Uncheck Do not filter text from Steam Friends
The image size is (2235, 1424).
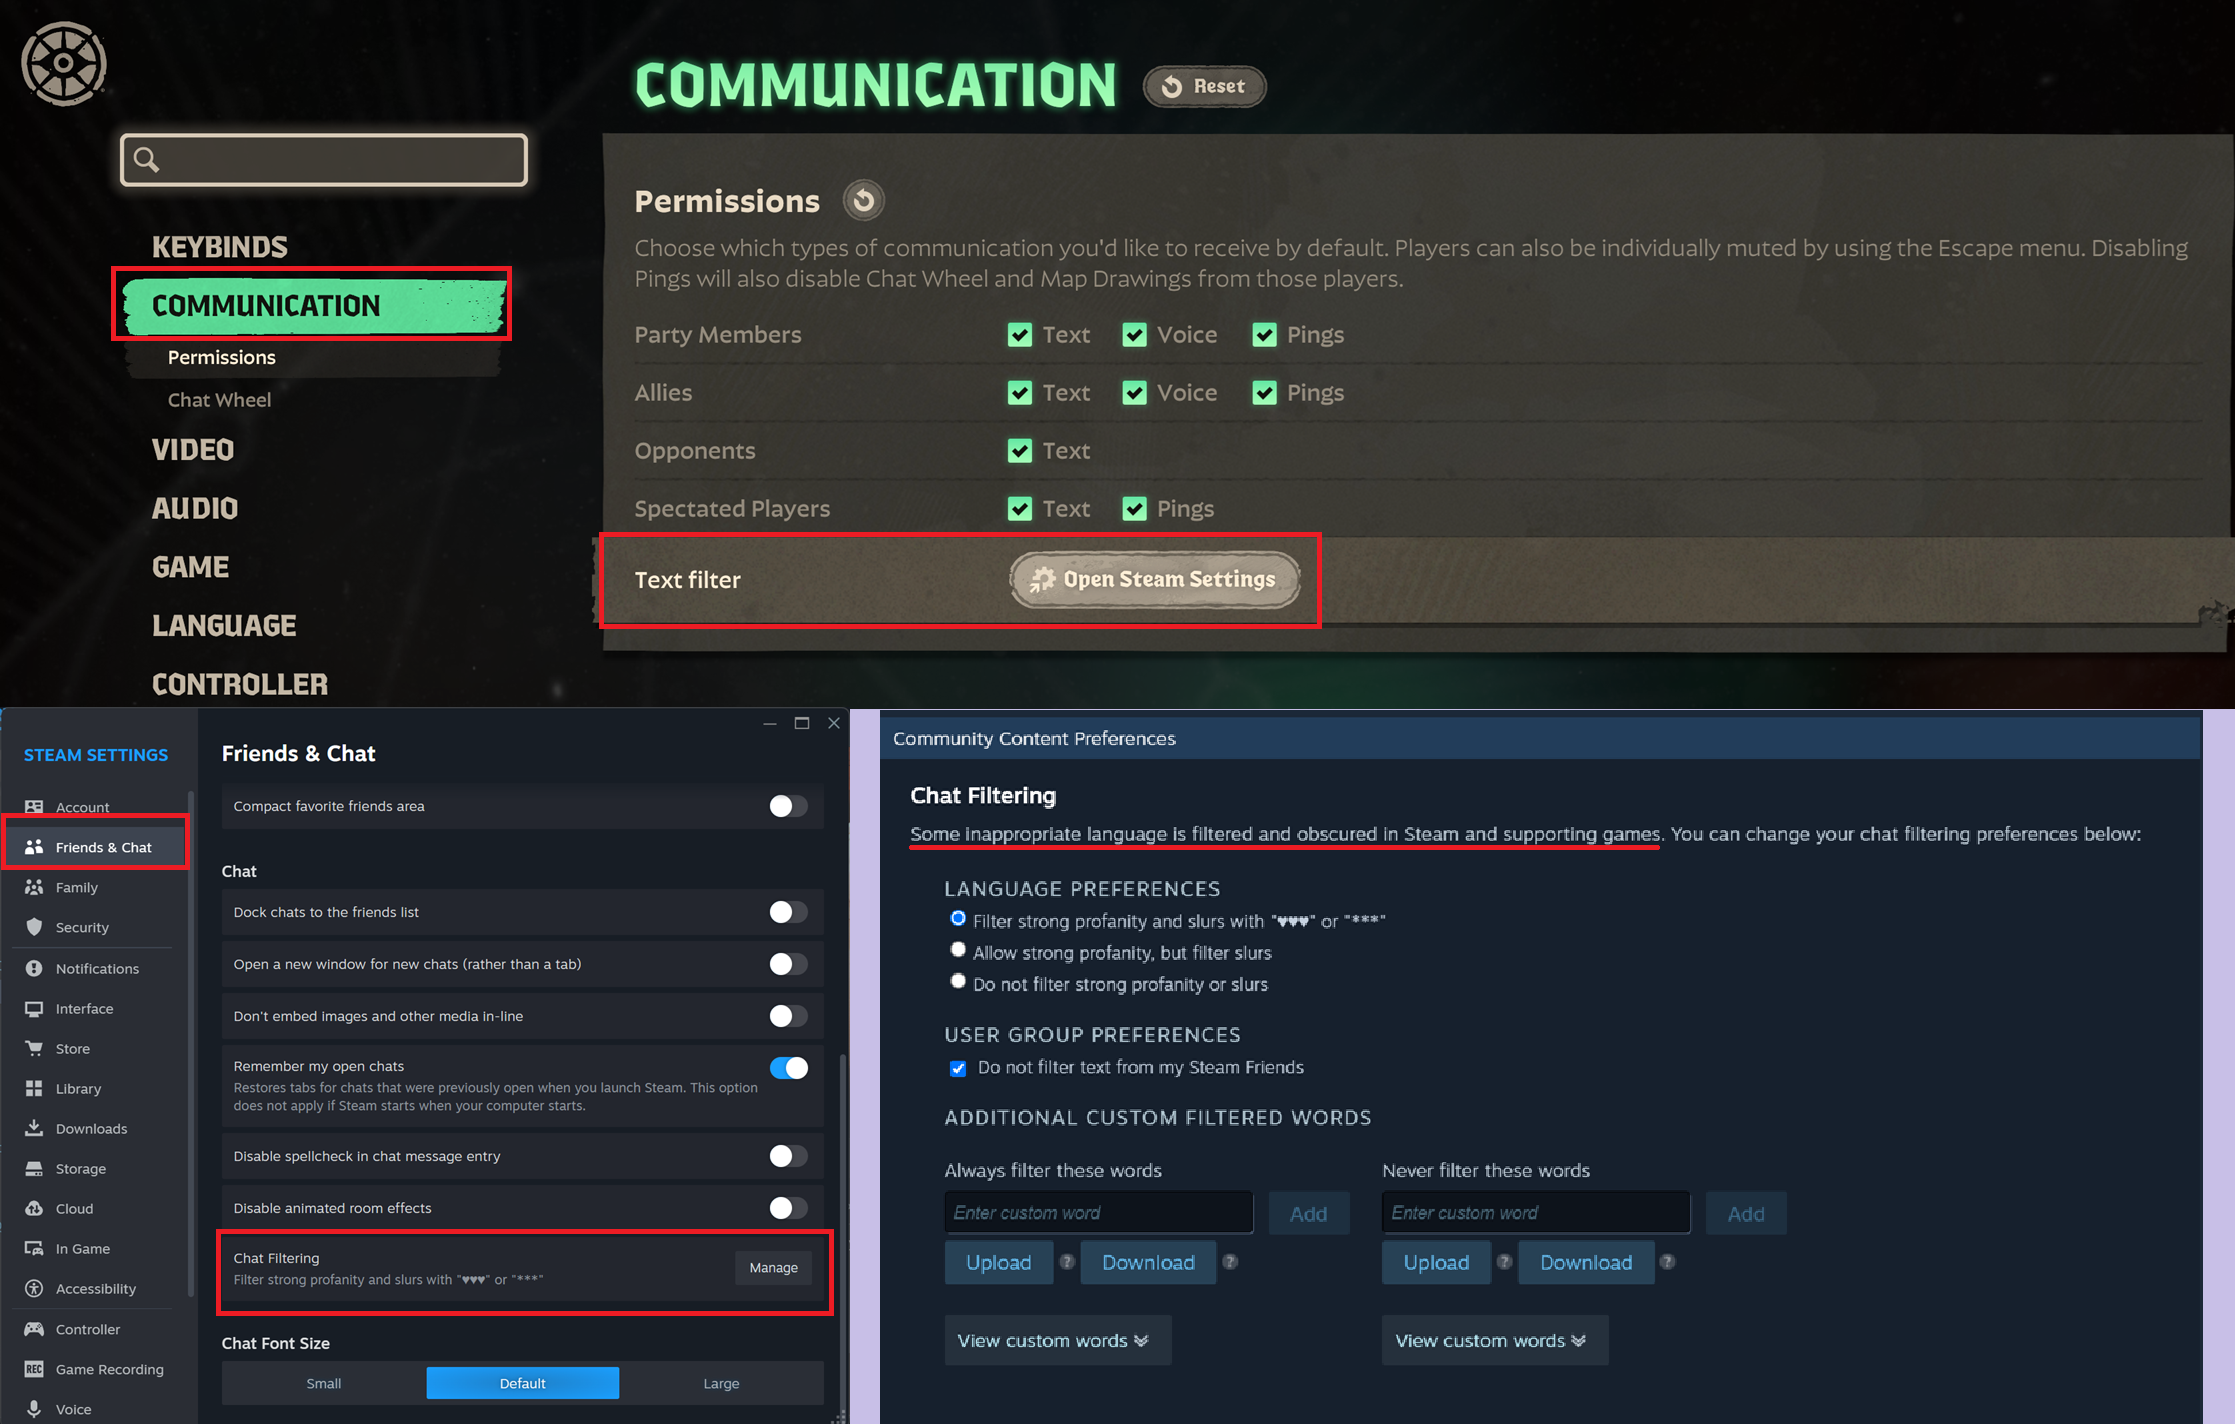click(958, 1069)
